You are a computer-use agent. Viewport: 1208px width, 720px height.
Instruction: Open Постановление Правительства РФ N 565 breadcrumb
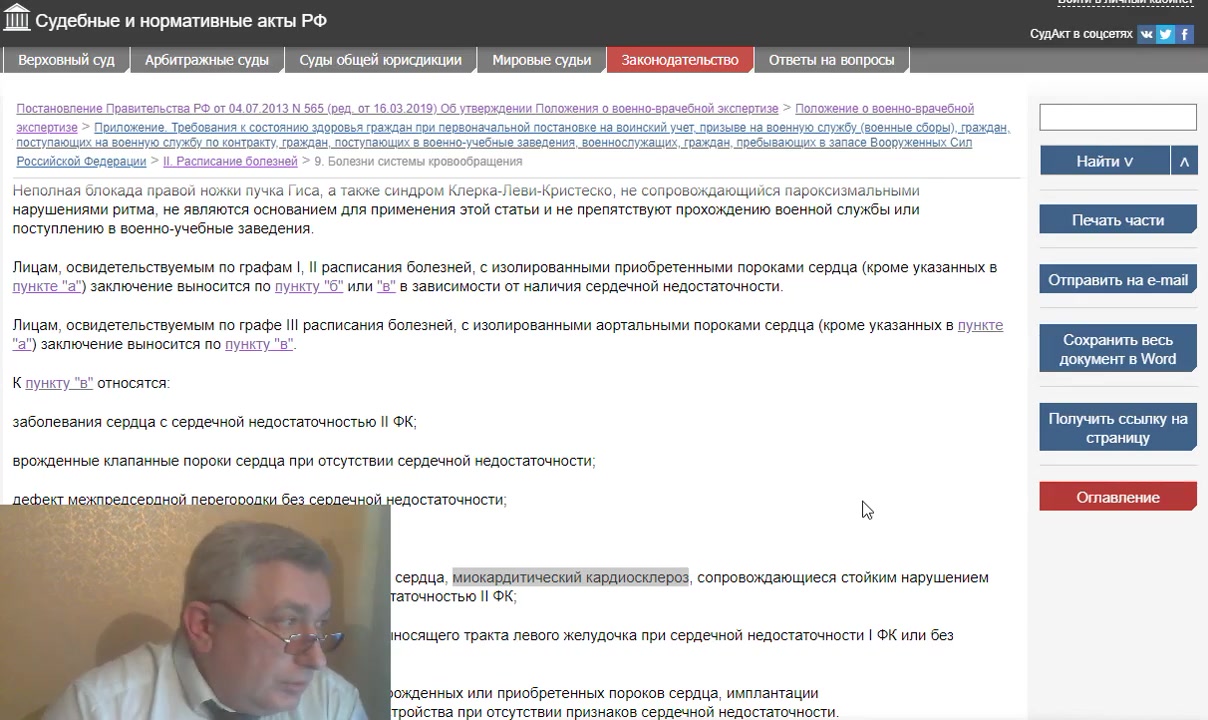397,108
